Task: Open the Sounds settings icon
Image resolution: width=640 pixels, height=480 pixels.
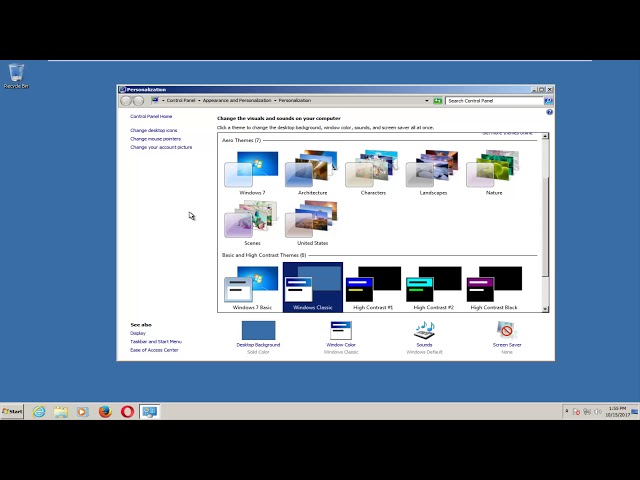Action: (424, 330)
